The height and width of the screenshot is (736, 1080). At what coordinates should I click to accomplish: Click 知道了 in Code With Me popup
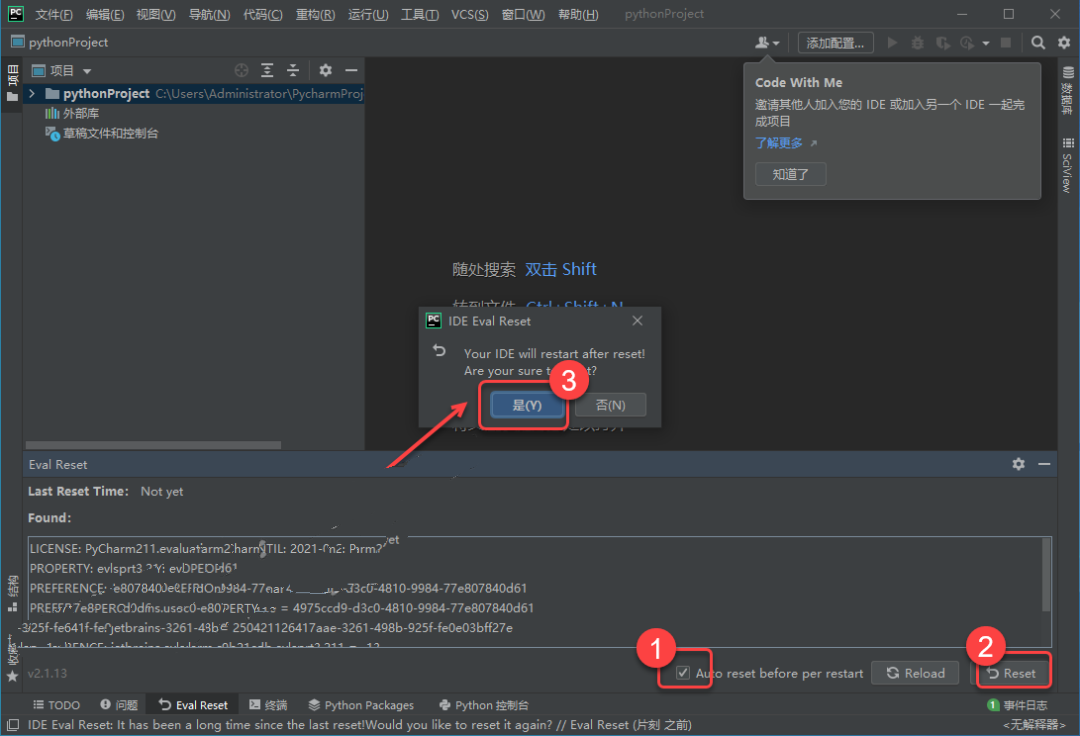[791, 174]
